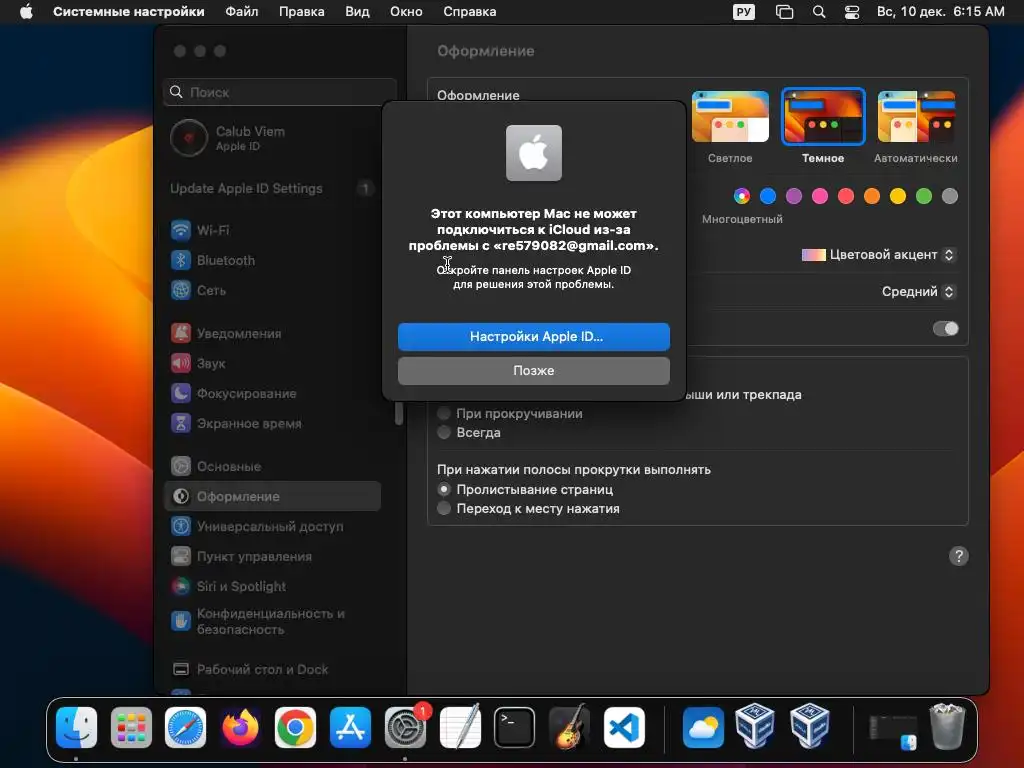Screen dimensions: 1024x768
Task: Open Spotlight search in menu bar
Action: (819, 12)
